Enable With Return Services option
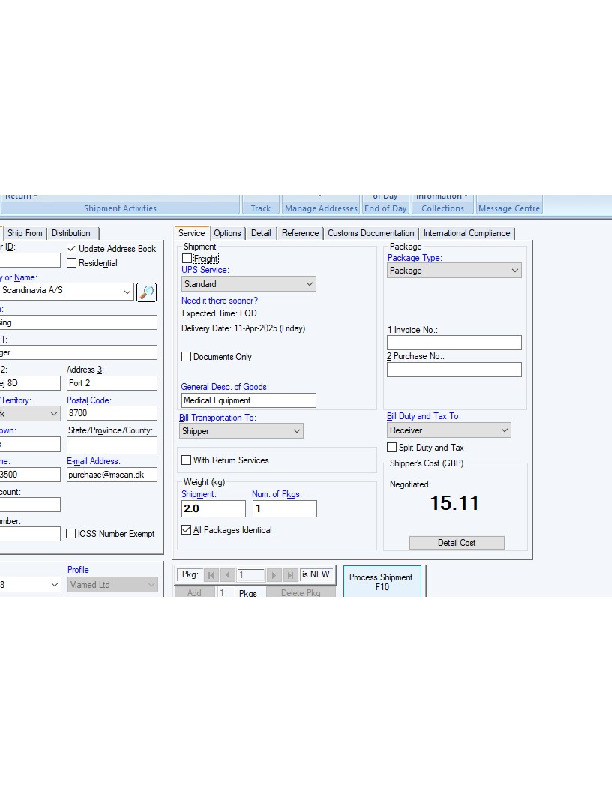The height and width of the screenshot is (792, 612). click(x=186, y=460)
